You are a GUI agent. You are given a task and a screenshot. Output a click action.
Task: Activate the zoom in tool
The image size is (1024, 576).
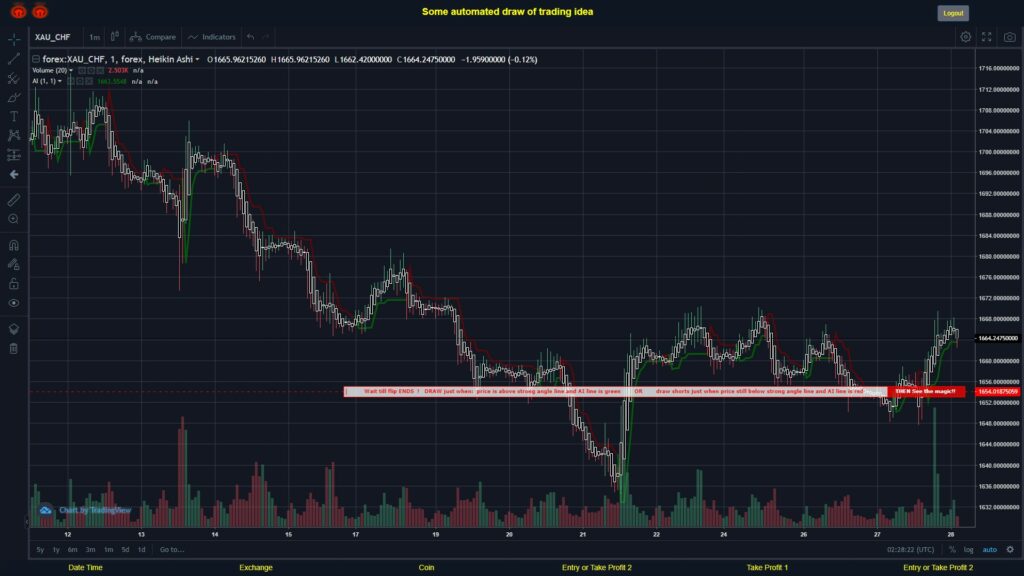(x=14, y=219)
